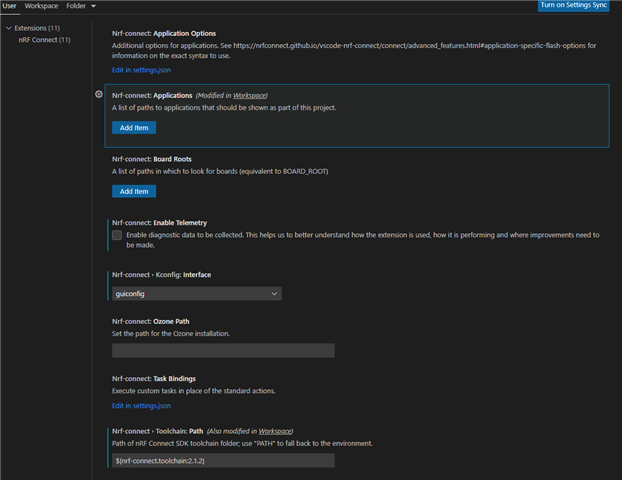This screenshot has width=622, height=480.
Task: Open Edit in settings.json for Task Bindings
Action: click(x=141, y=405)
